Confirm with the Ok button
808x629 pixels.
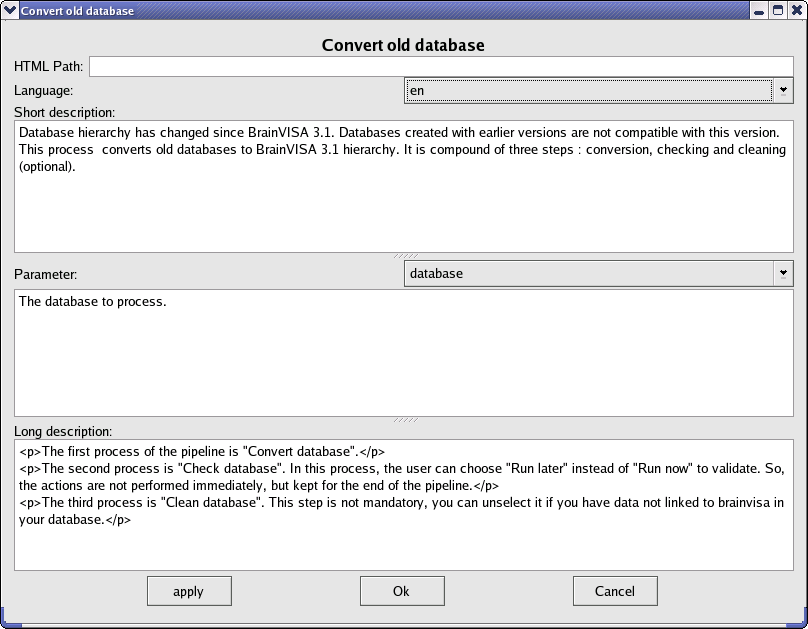point(402,590)
